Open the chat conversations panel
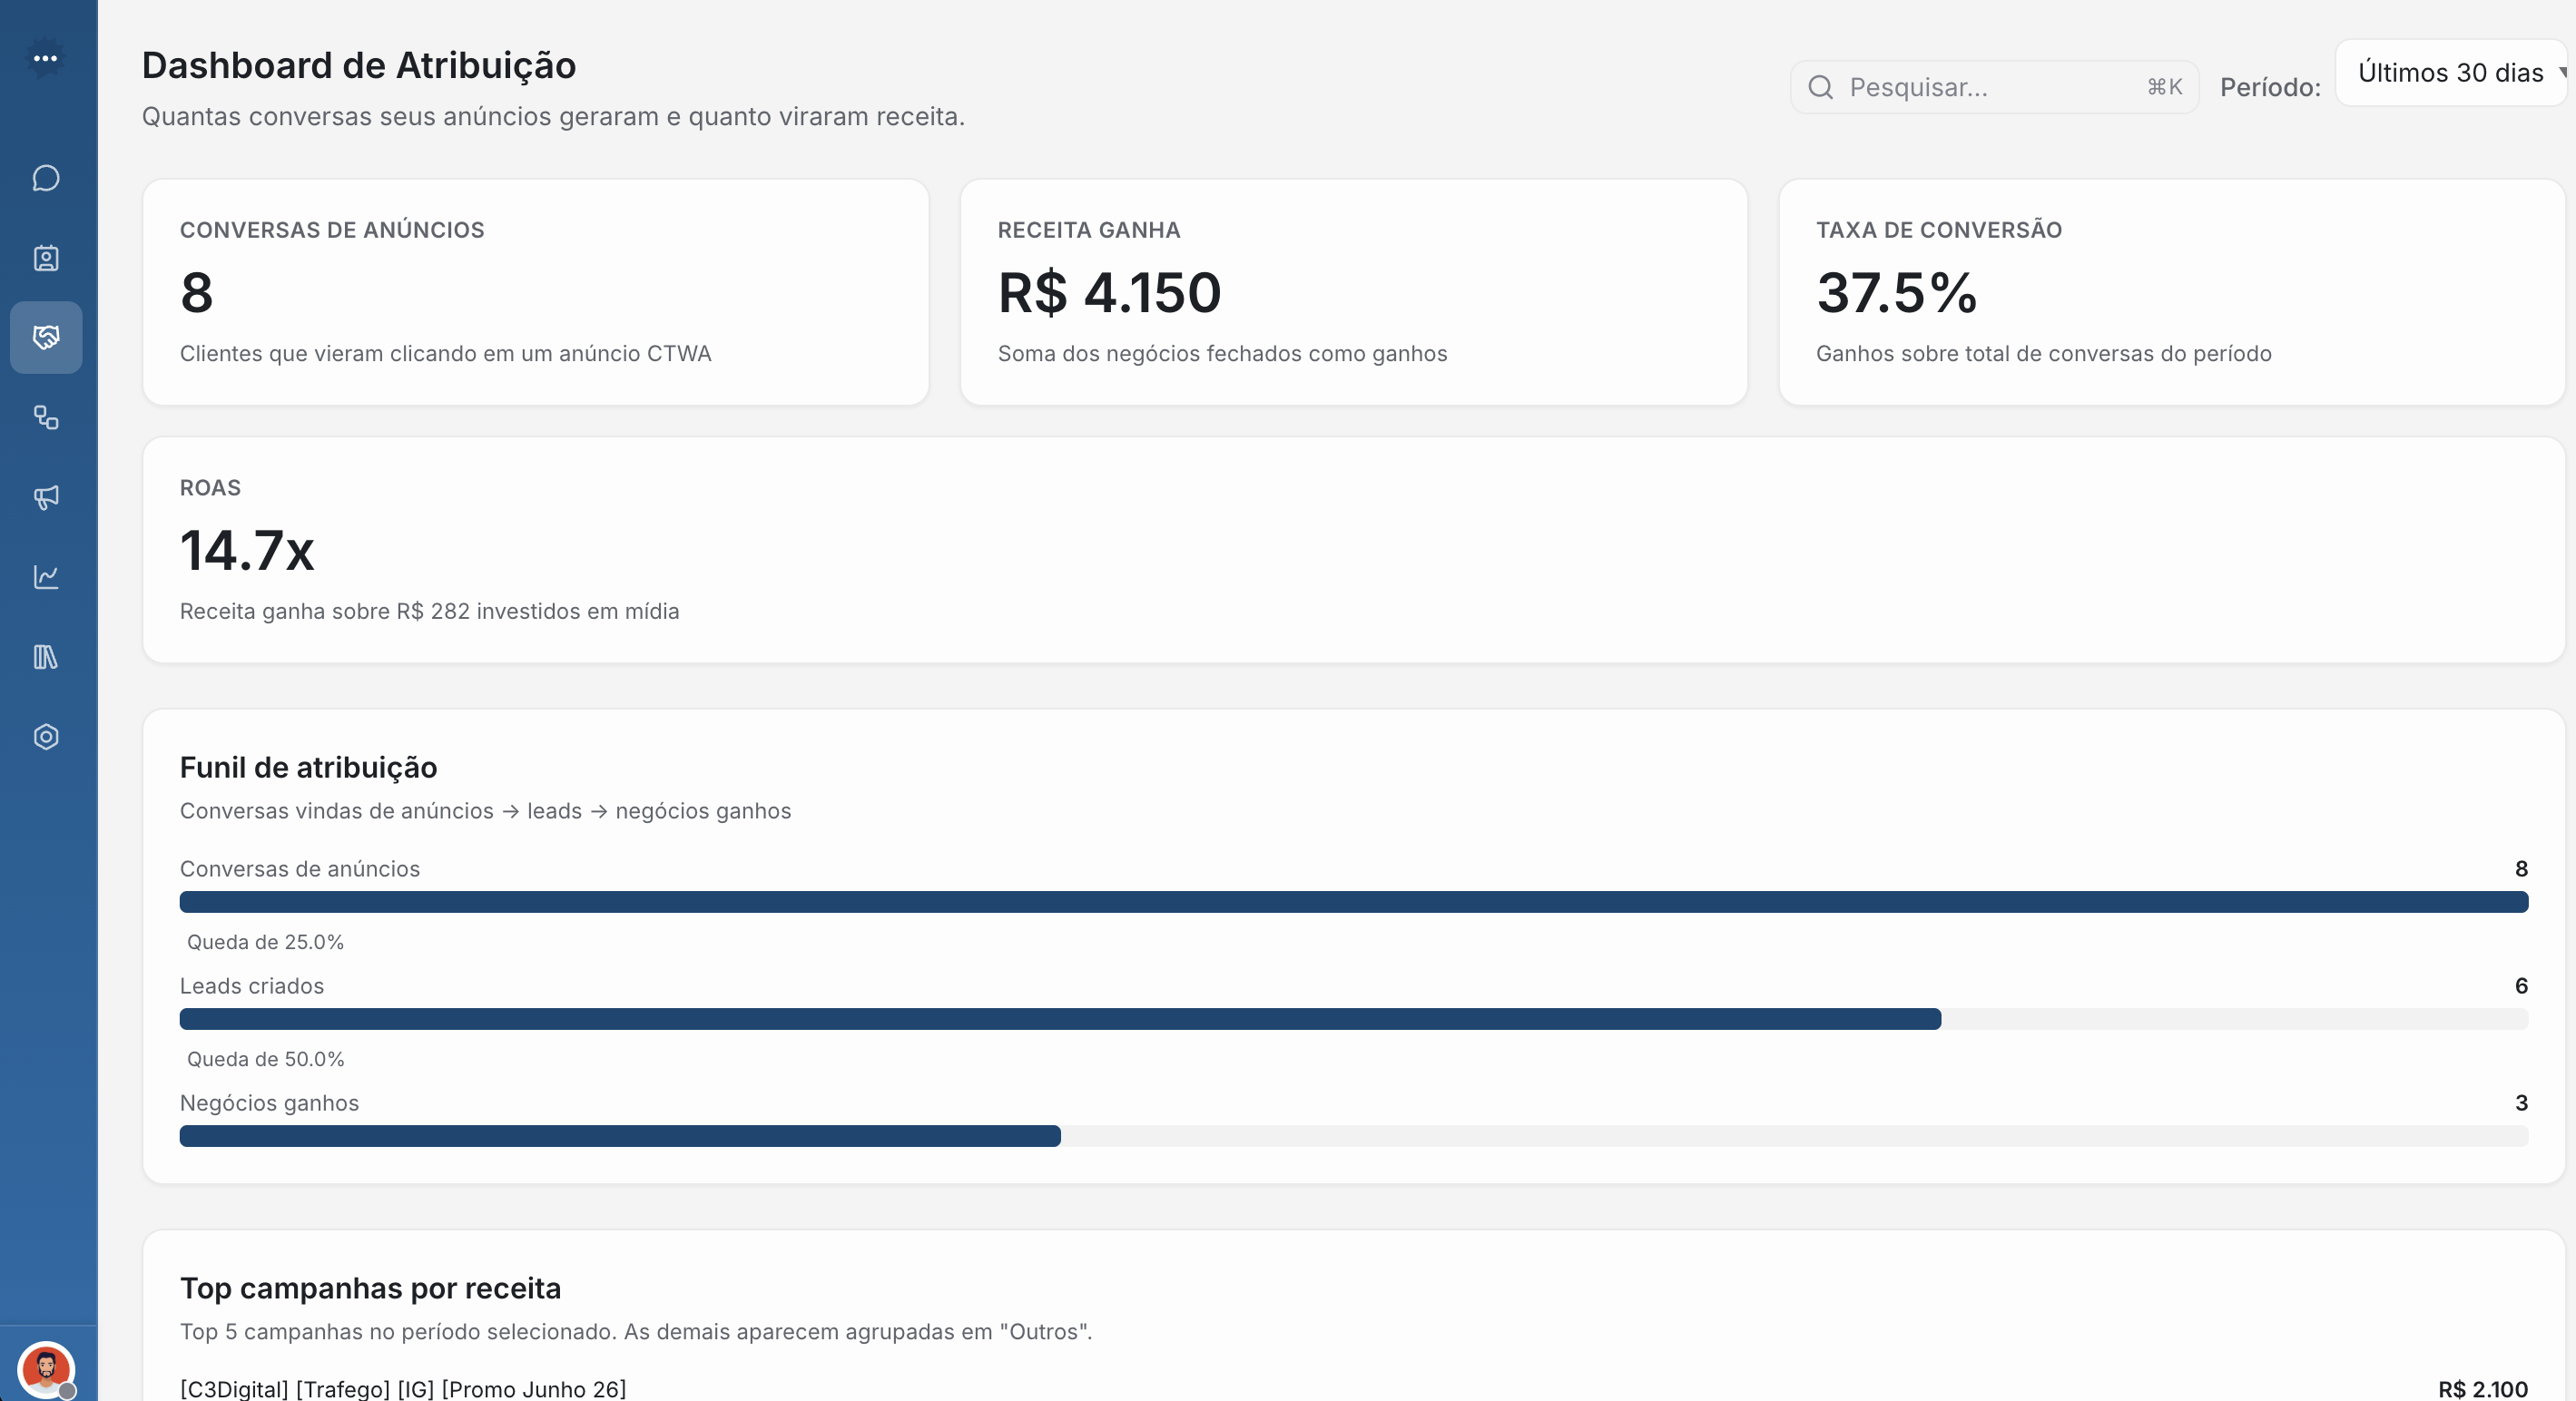Screen dimensions: 2576x1401 point(46,177)
